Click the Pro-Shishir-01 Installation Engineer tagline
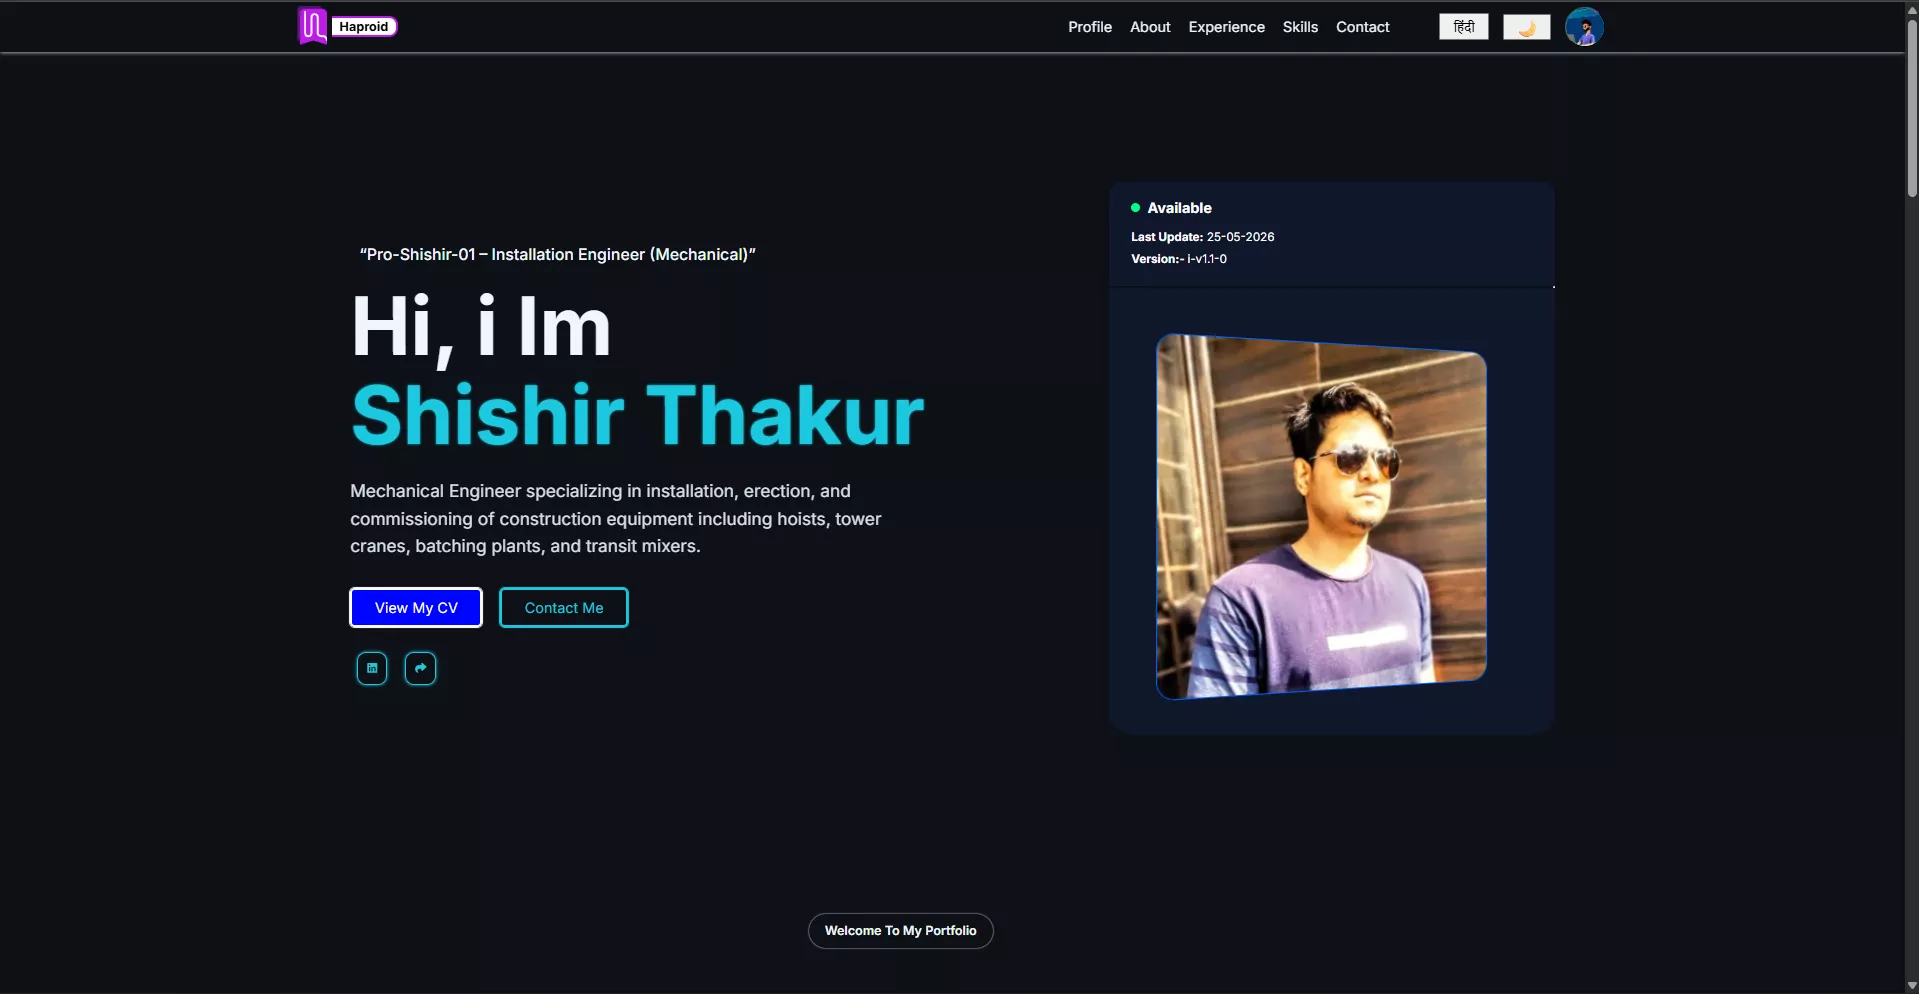 pos(557,255)
